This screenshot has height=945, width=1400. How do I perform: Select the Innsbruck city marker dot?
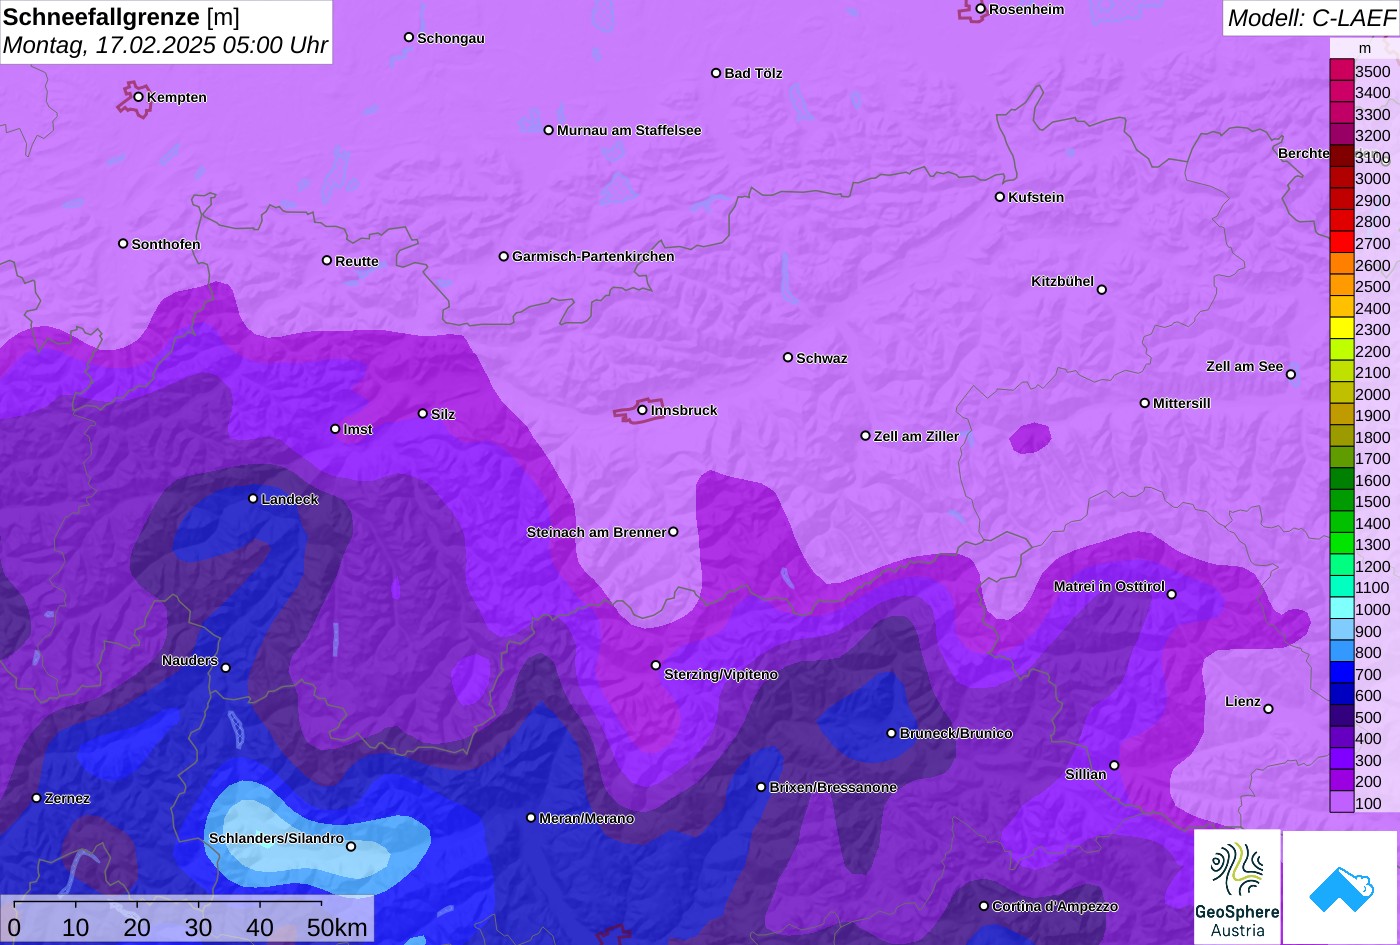pos(642,410)
